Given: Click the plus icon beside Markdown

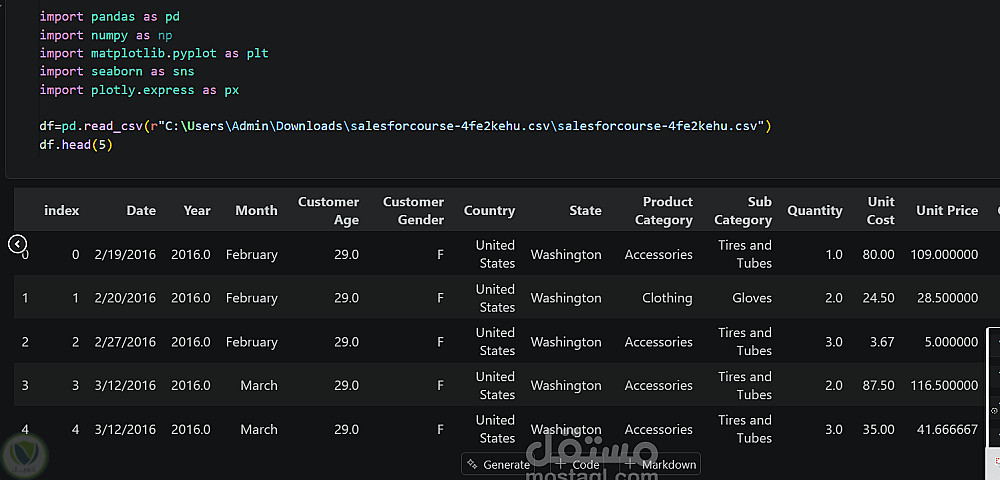Looking at the screenshot, I should tap(630, 464).
